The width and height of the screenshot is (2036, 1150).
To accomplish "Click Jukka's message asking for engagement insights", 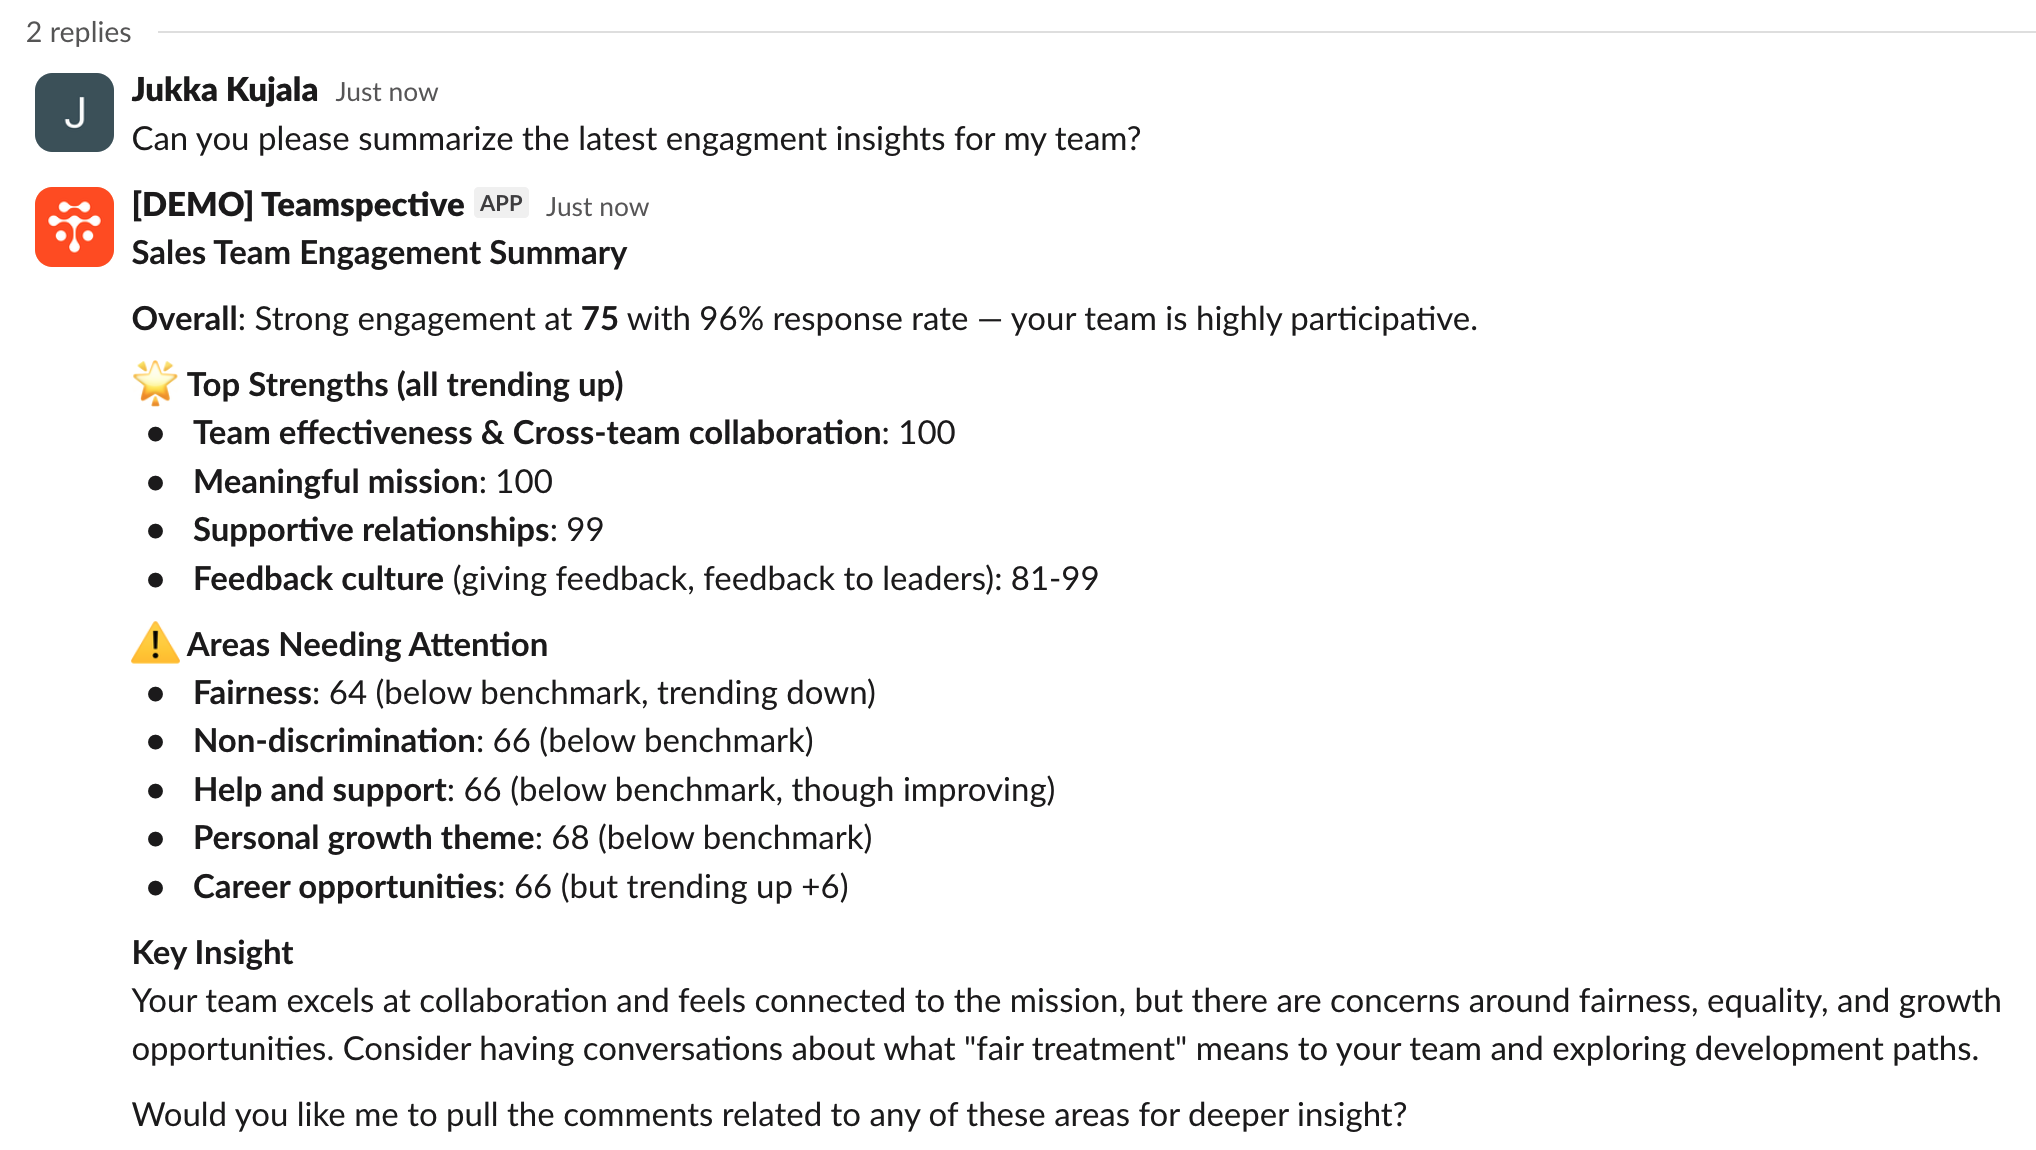I will click(x=636, y=139).
